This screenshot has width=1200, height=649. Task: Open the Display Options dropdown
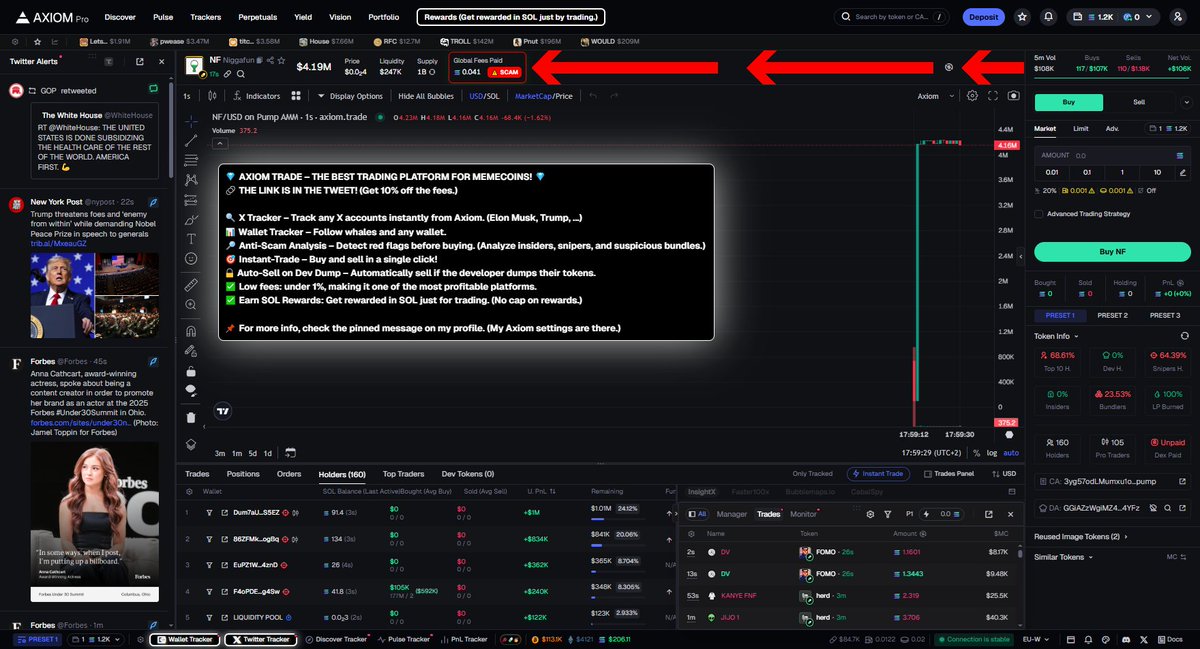(x=350, y=96)
